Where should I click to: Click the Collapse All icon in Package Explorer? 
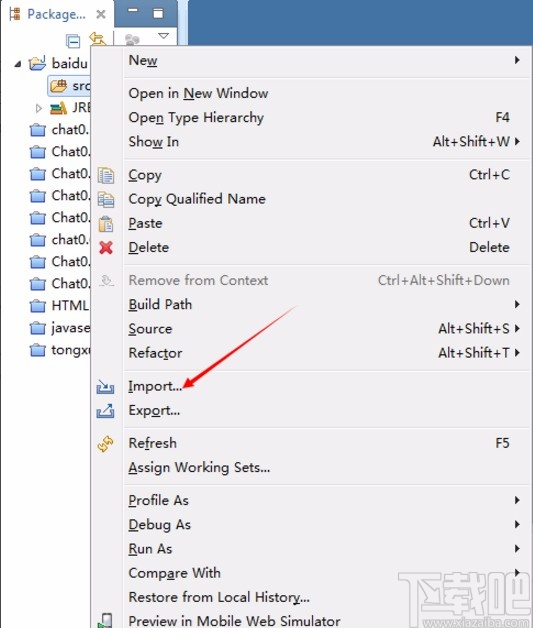pyautogui.click(x=73, y=41)
